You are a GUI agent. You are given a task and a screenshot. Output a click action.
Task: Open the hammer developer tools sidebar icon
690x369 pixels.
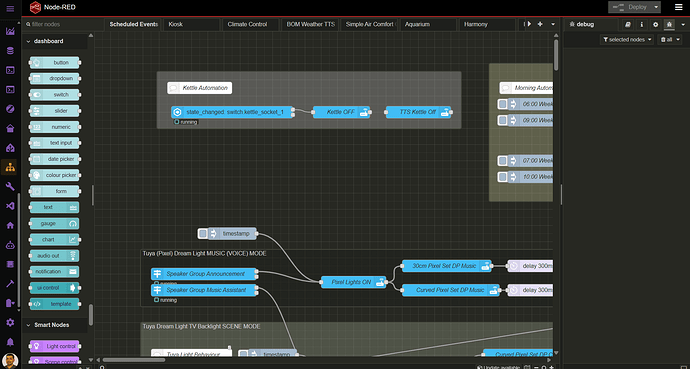pos(10,284)
